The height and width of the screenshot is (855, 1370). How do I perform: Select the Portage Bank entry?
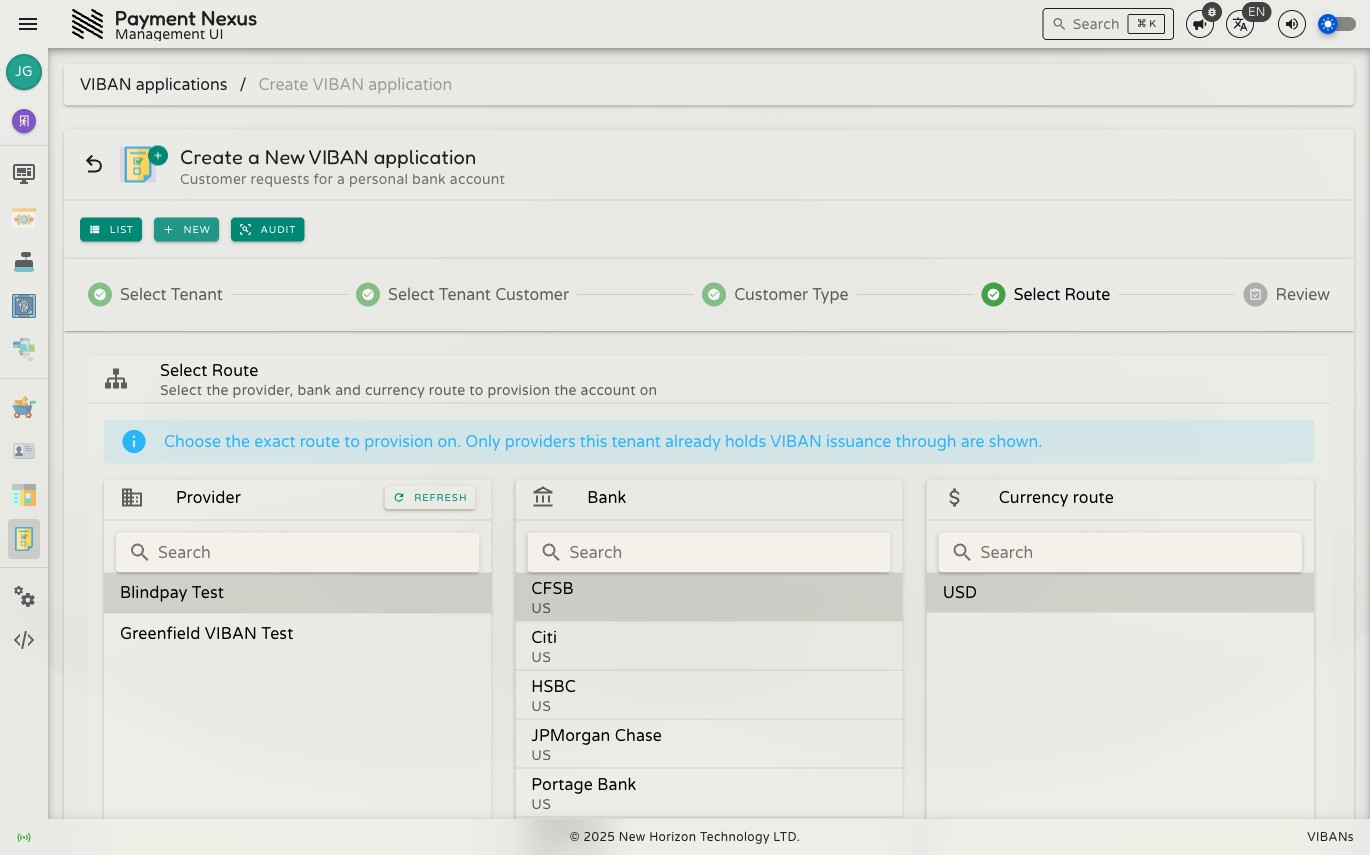[x=709, y=793]
